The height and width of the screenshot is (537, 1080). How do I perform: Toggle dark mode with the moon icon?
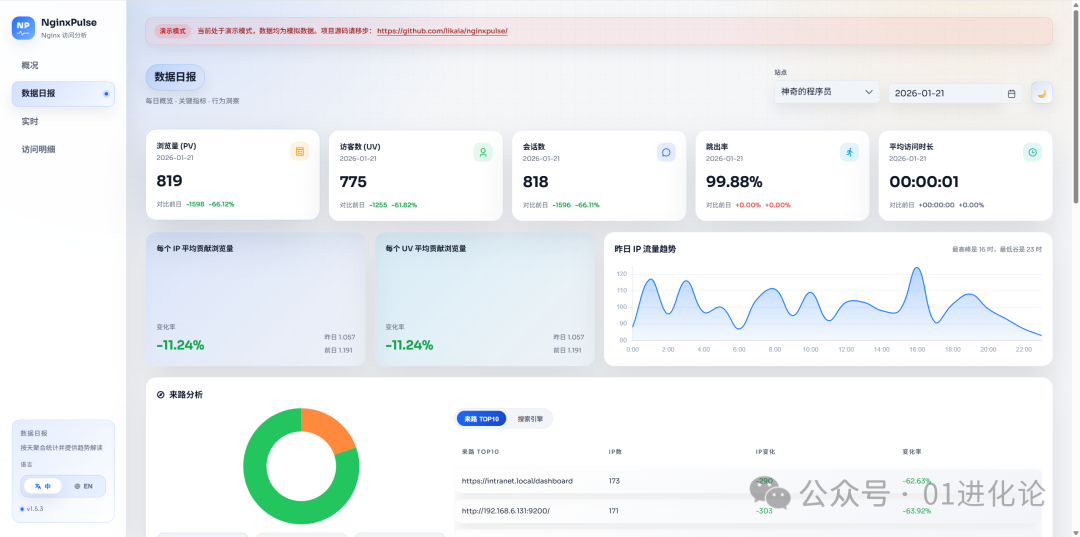click(1041, 93)
